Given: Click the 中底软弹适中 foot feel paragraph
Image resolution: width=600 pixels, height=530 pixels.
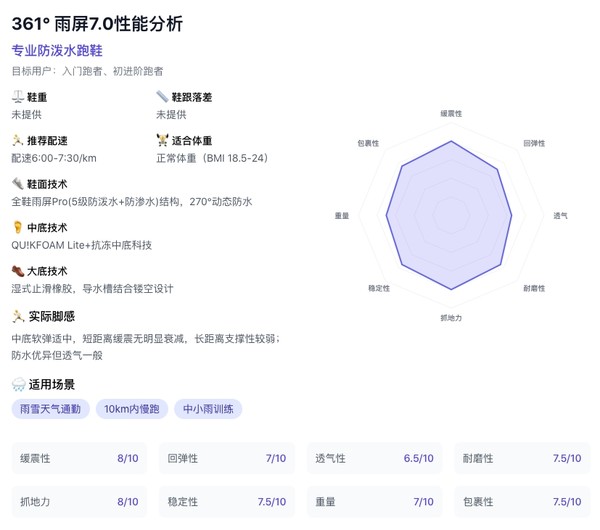Looking at the screenshot, I should tap(145, 347).
